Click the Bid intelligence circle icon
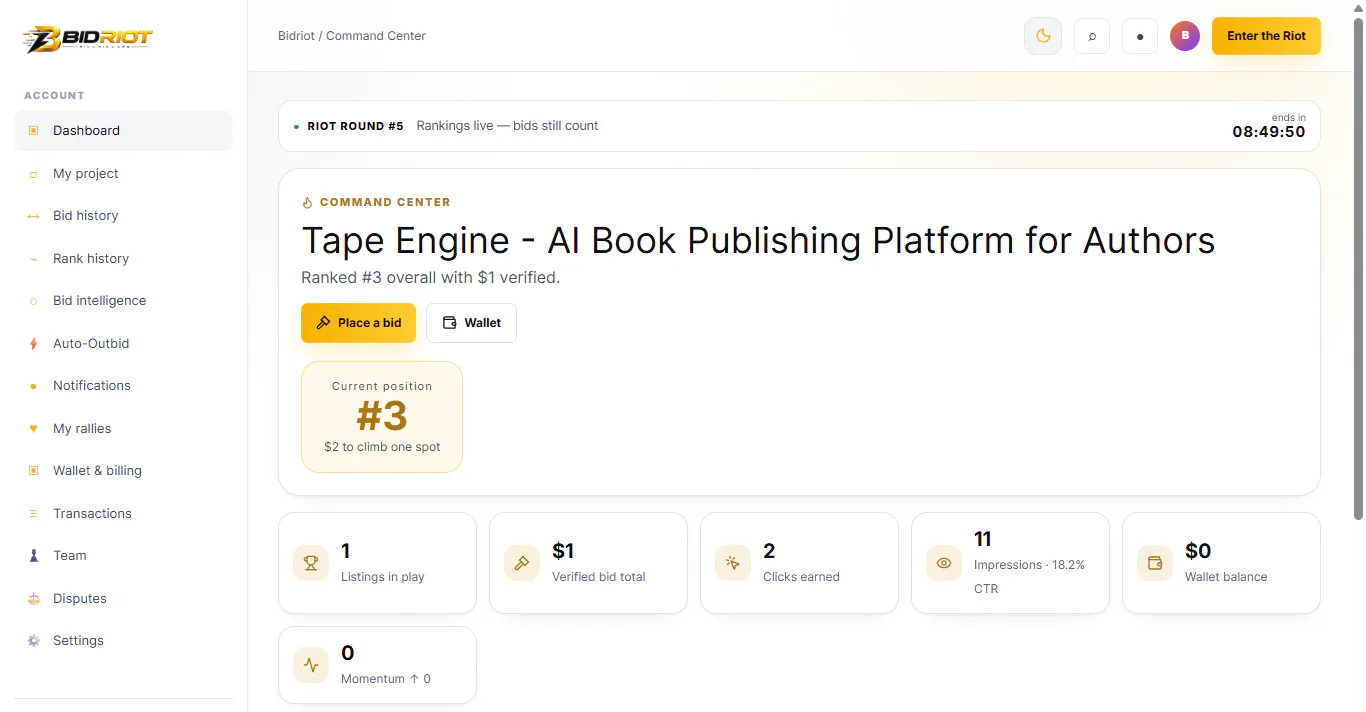The height and width of the screenshot is (712, 1366). click(x=33, y=301)
